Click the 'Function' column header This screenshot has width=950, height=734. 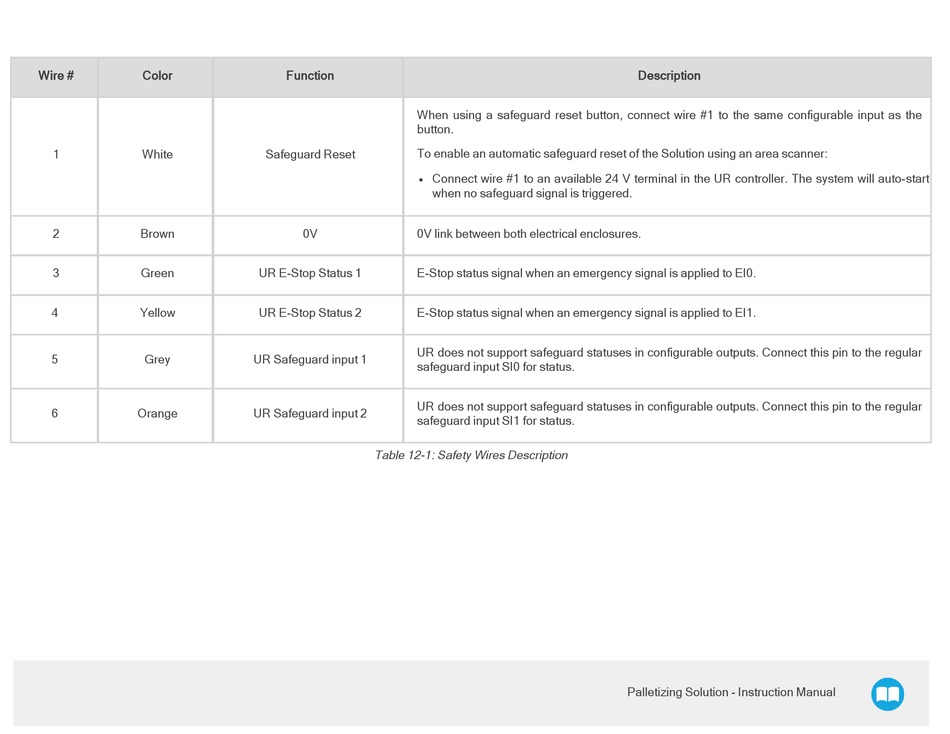310,76
